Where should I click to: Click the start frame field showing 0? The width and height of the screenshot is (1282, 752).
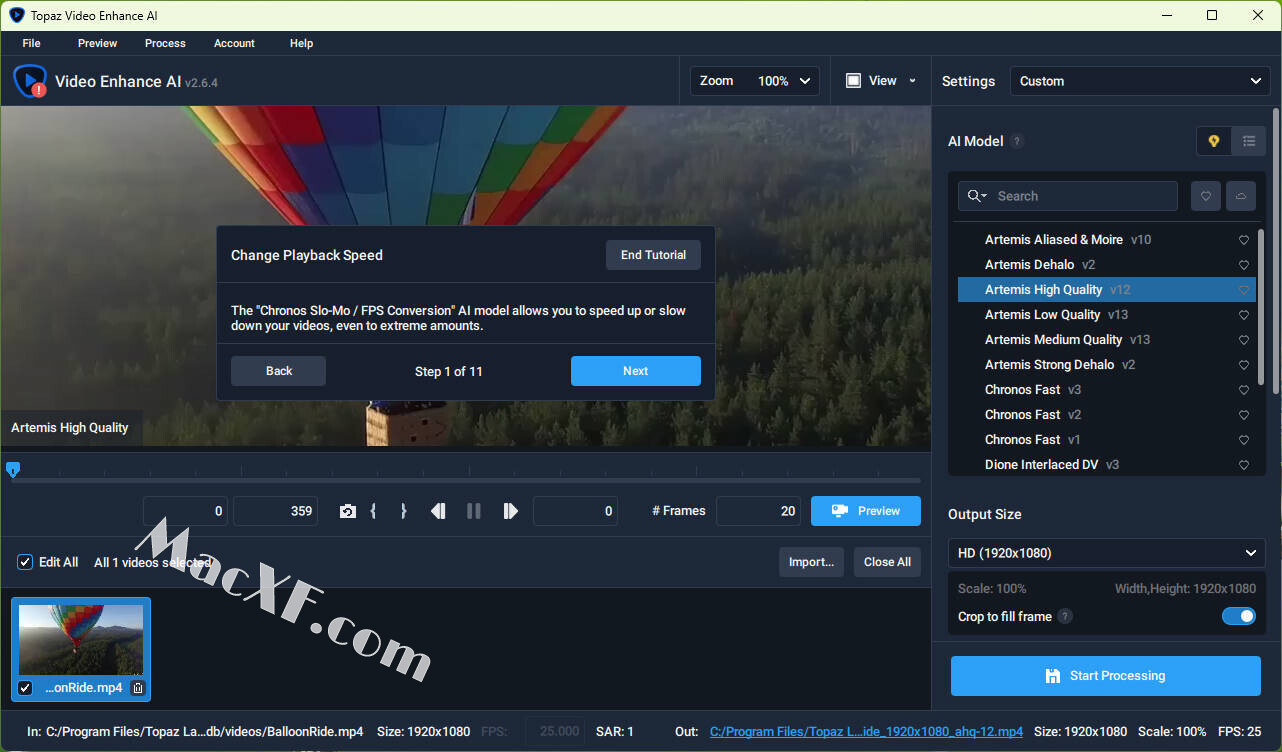coord(186,511)
